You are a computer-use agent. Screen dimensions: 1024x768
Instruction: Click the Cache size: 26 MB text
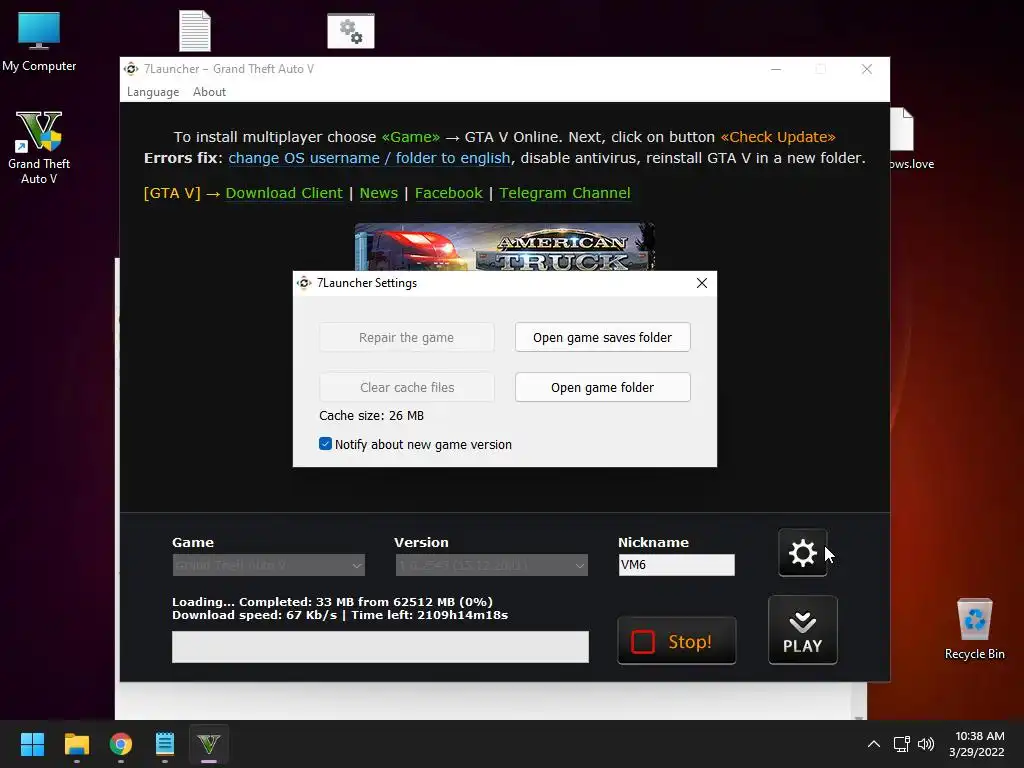pos(371,415)
